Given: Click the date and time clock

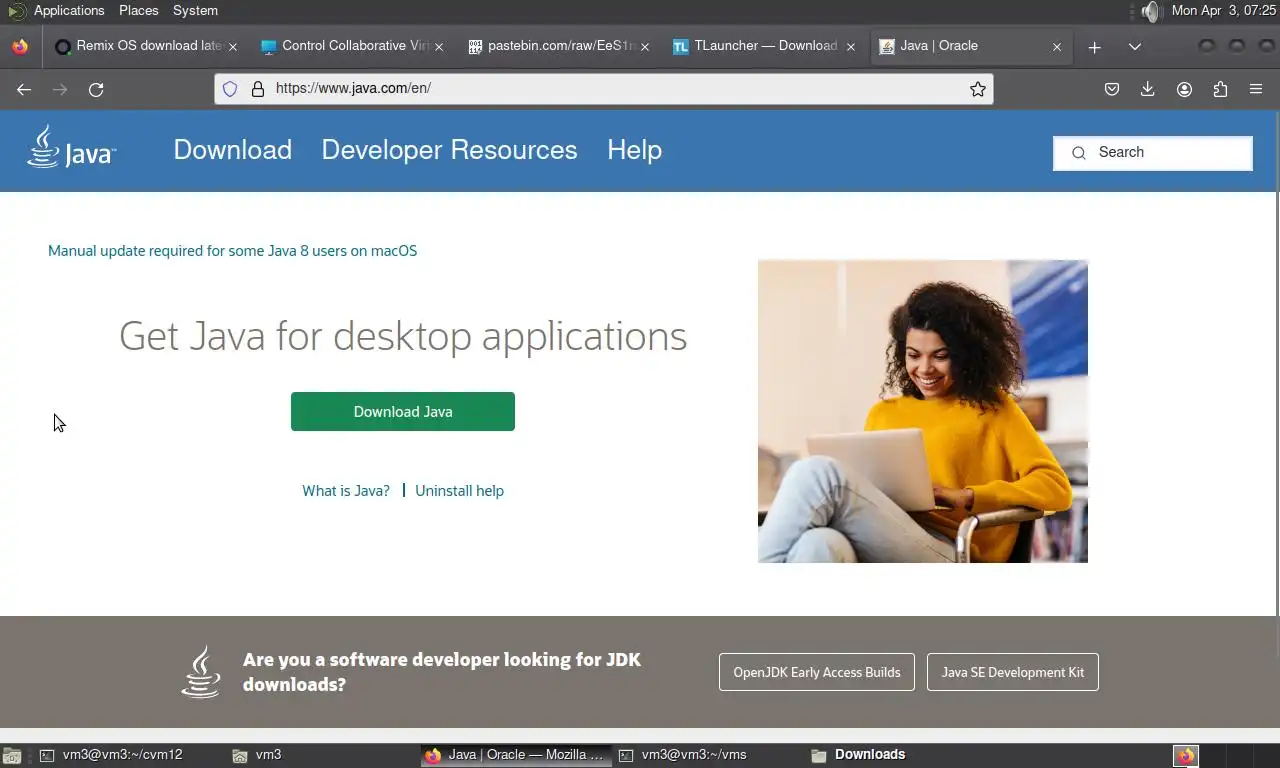Looking at the screenshot, I should click(1224, 10).
